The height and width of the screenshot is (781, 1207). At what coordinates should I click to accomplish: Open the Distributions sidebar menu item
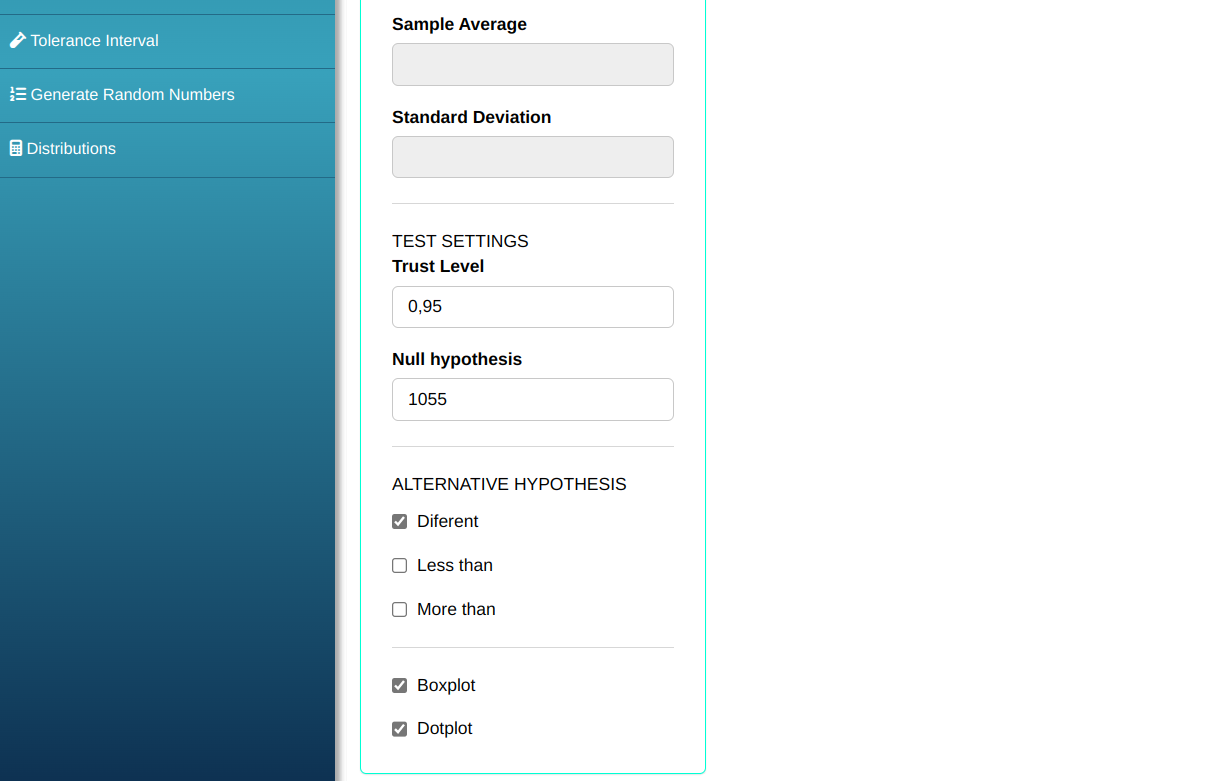(x=71, y=149)
